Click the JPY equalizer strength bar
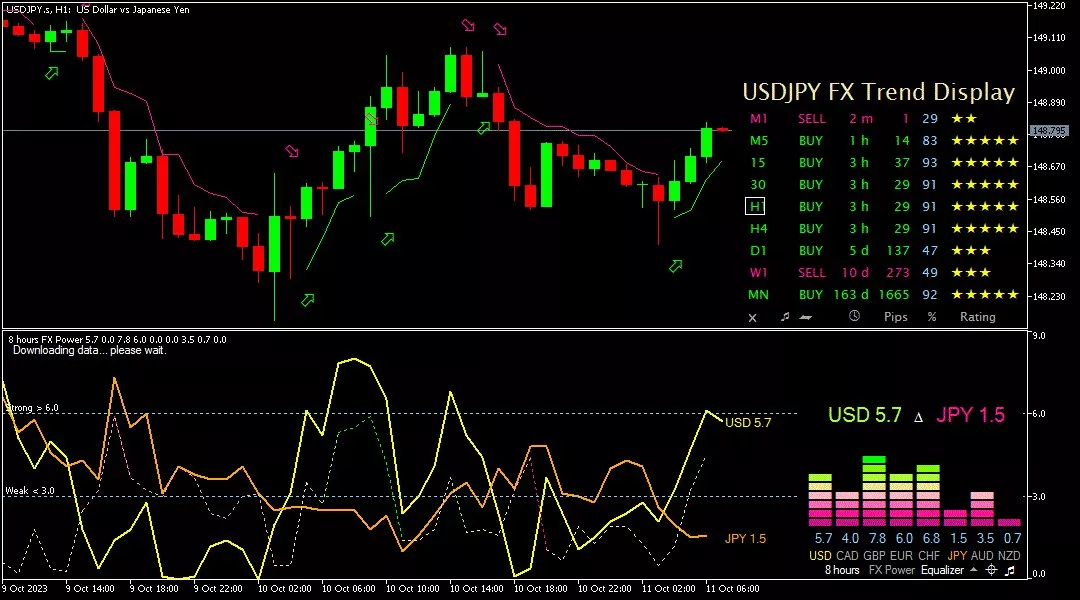Screen dimensions: 1080x600 coord(957,518)
